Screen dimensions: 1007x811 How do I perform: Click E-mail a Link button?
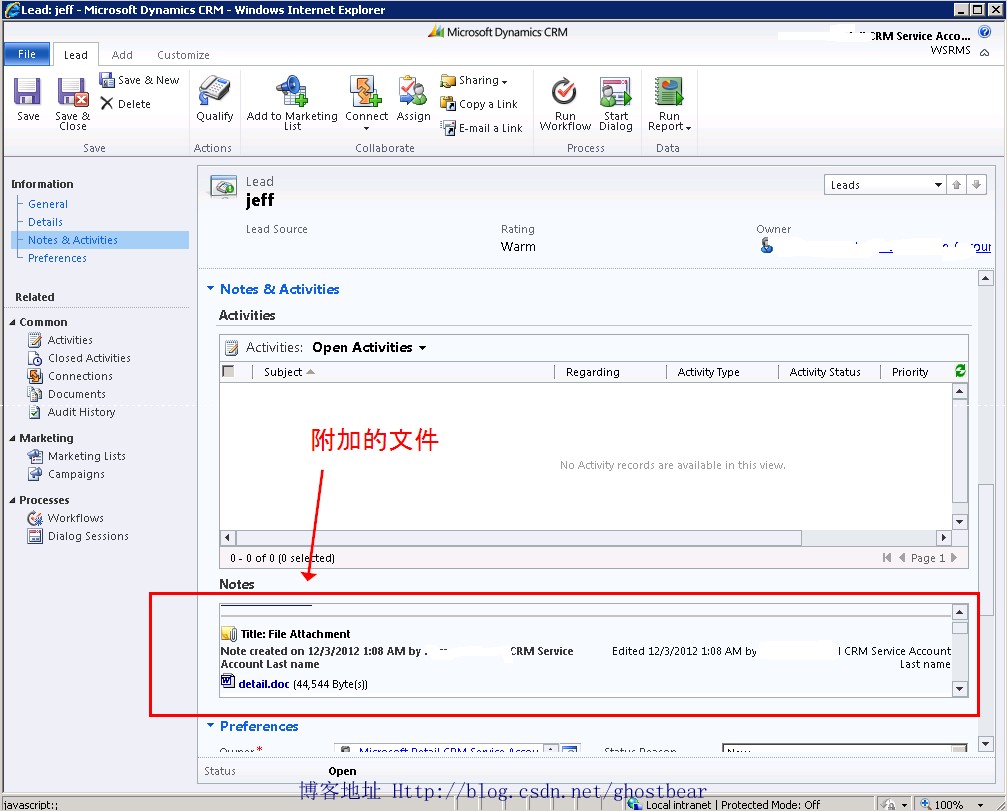[x=482, y=128]
